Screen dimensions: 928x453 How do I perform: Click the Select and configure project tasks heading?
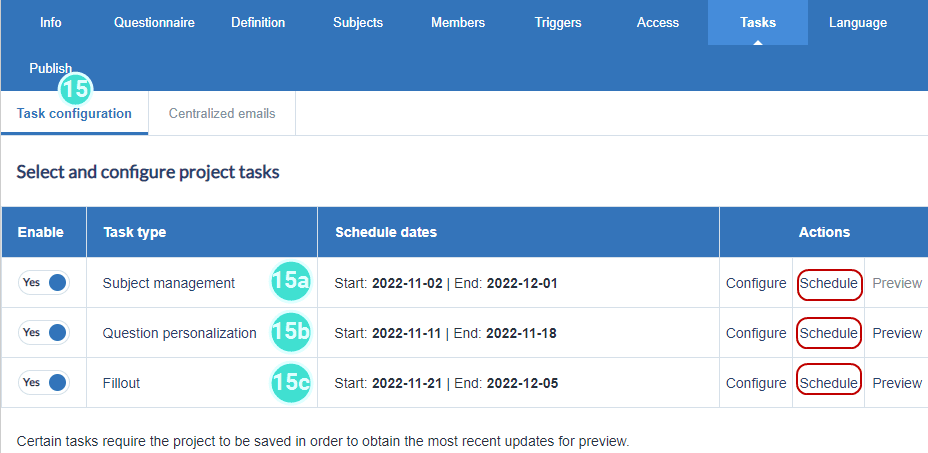(148, 172)
